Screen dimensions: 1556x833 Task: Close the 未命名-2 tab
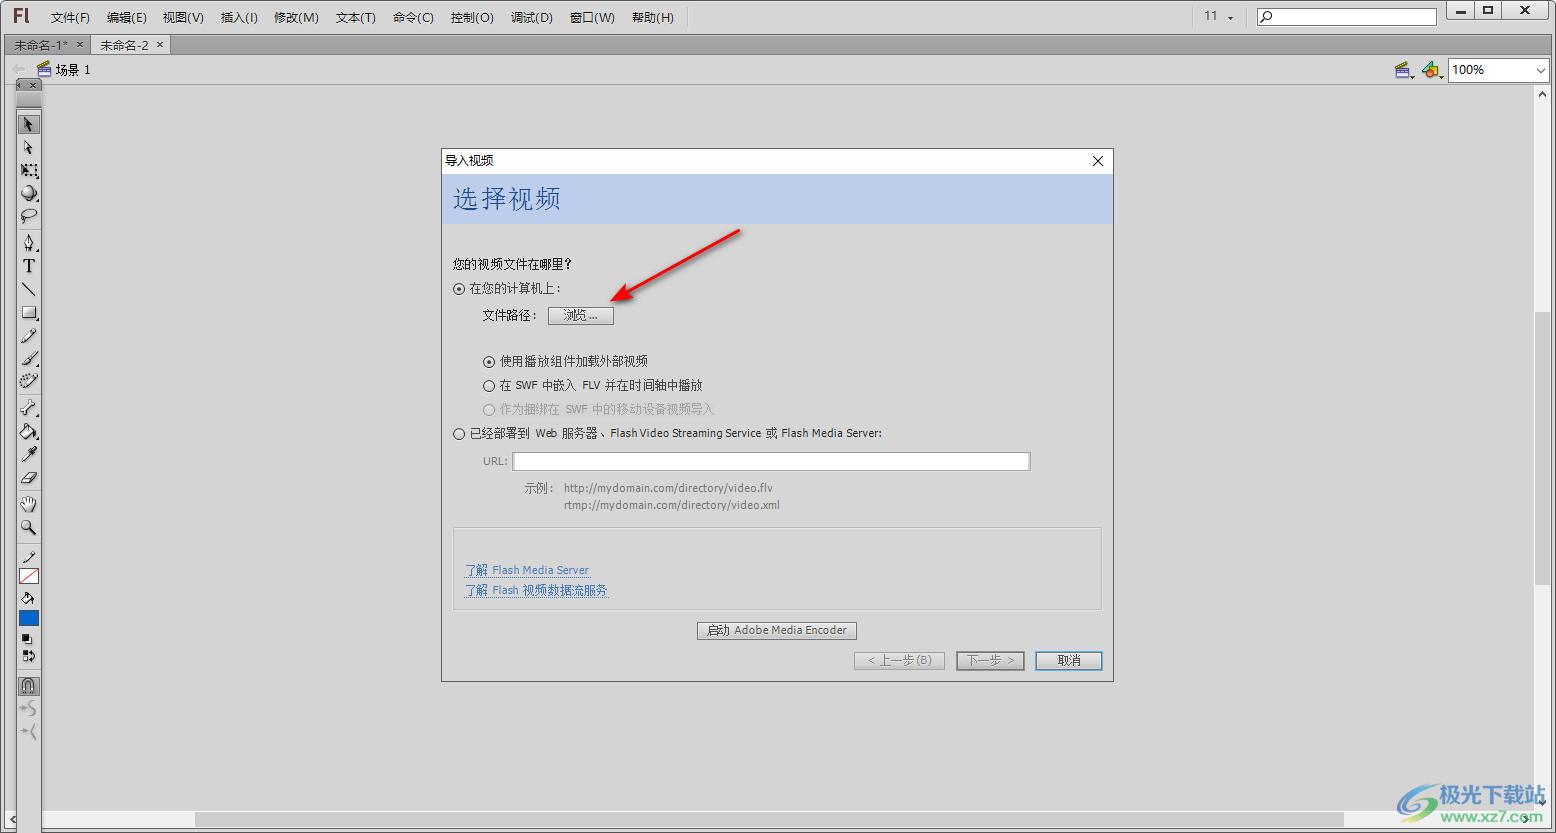point(159,45)
